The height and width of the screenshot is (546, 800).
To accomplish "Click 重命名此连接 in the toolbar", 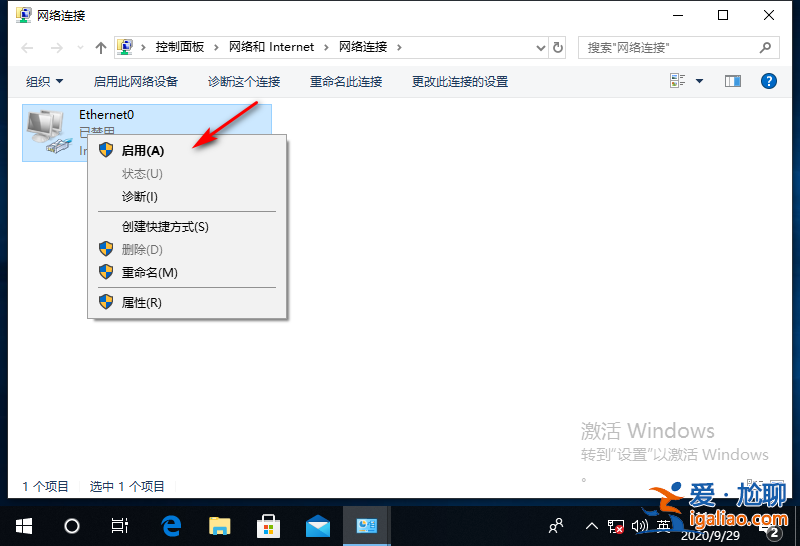I will pyautogui.click(x=346, y=82).
